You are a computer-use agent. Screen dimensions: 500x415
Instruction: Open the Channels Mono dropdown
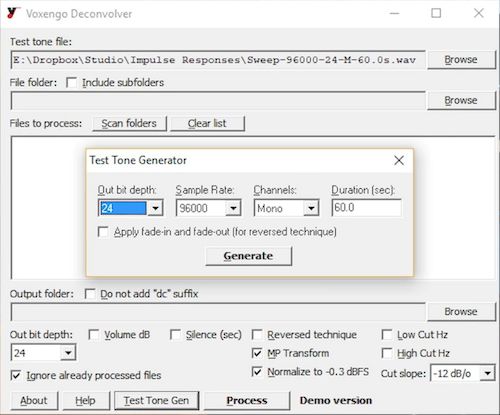(x=311, y=208)
